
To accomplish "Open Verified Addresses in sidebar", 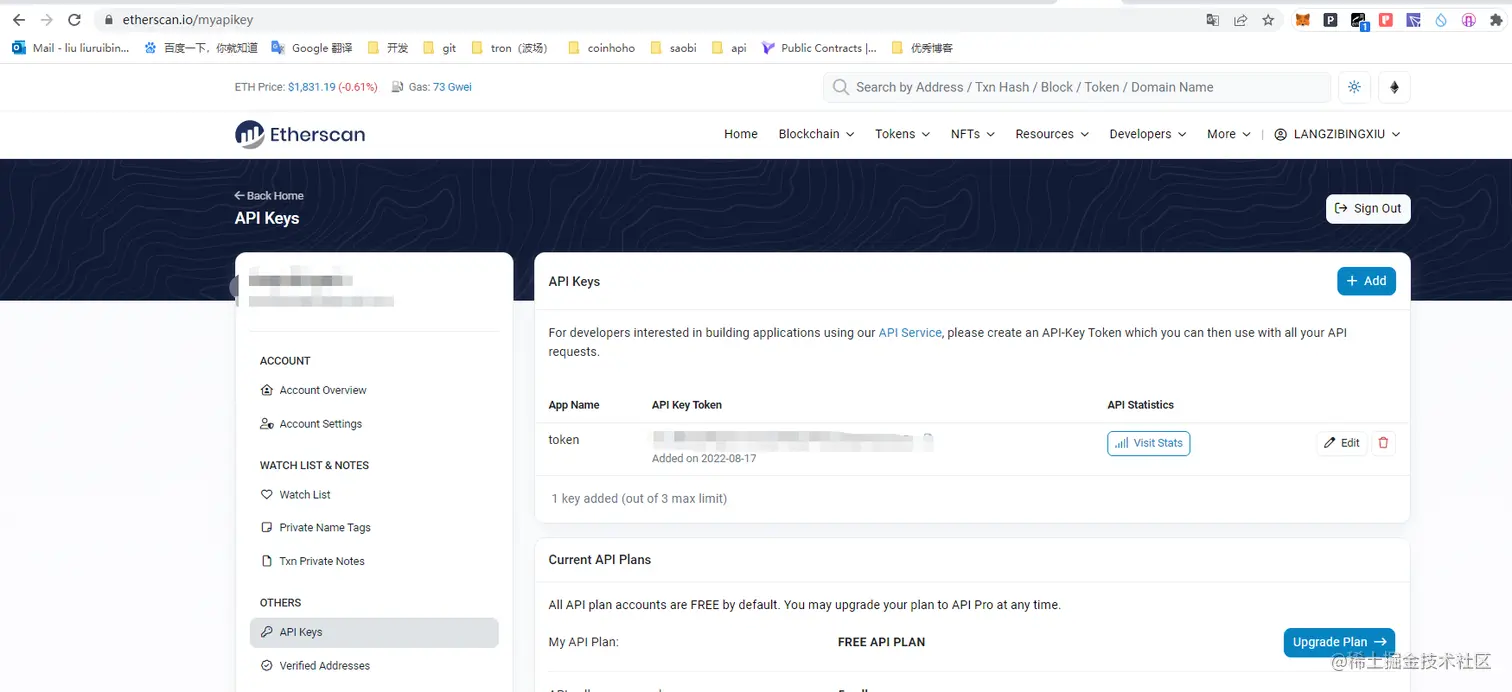I will click(x=315, y=666).
